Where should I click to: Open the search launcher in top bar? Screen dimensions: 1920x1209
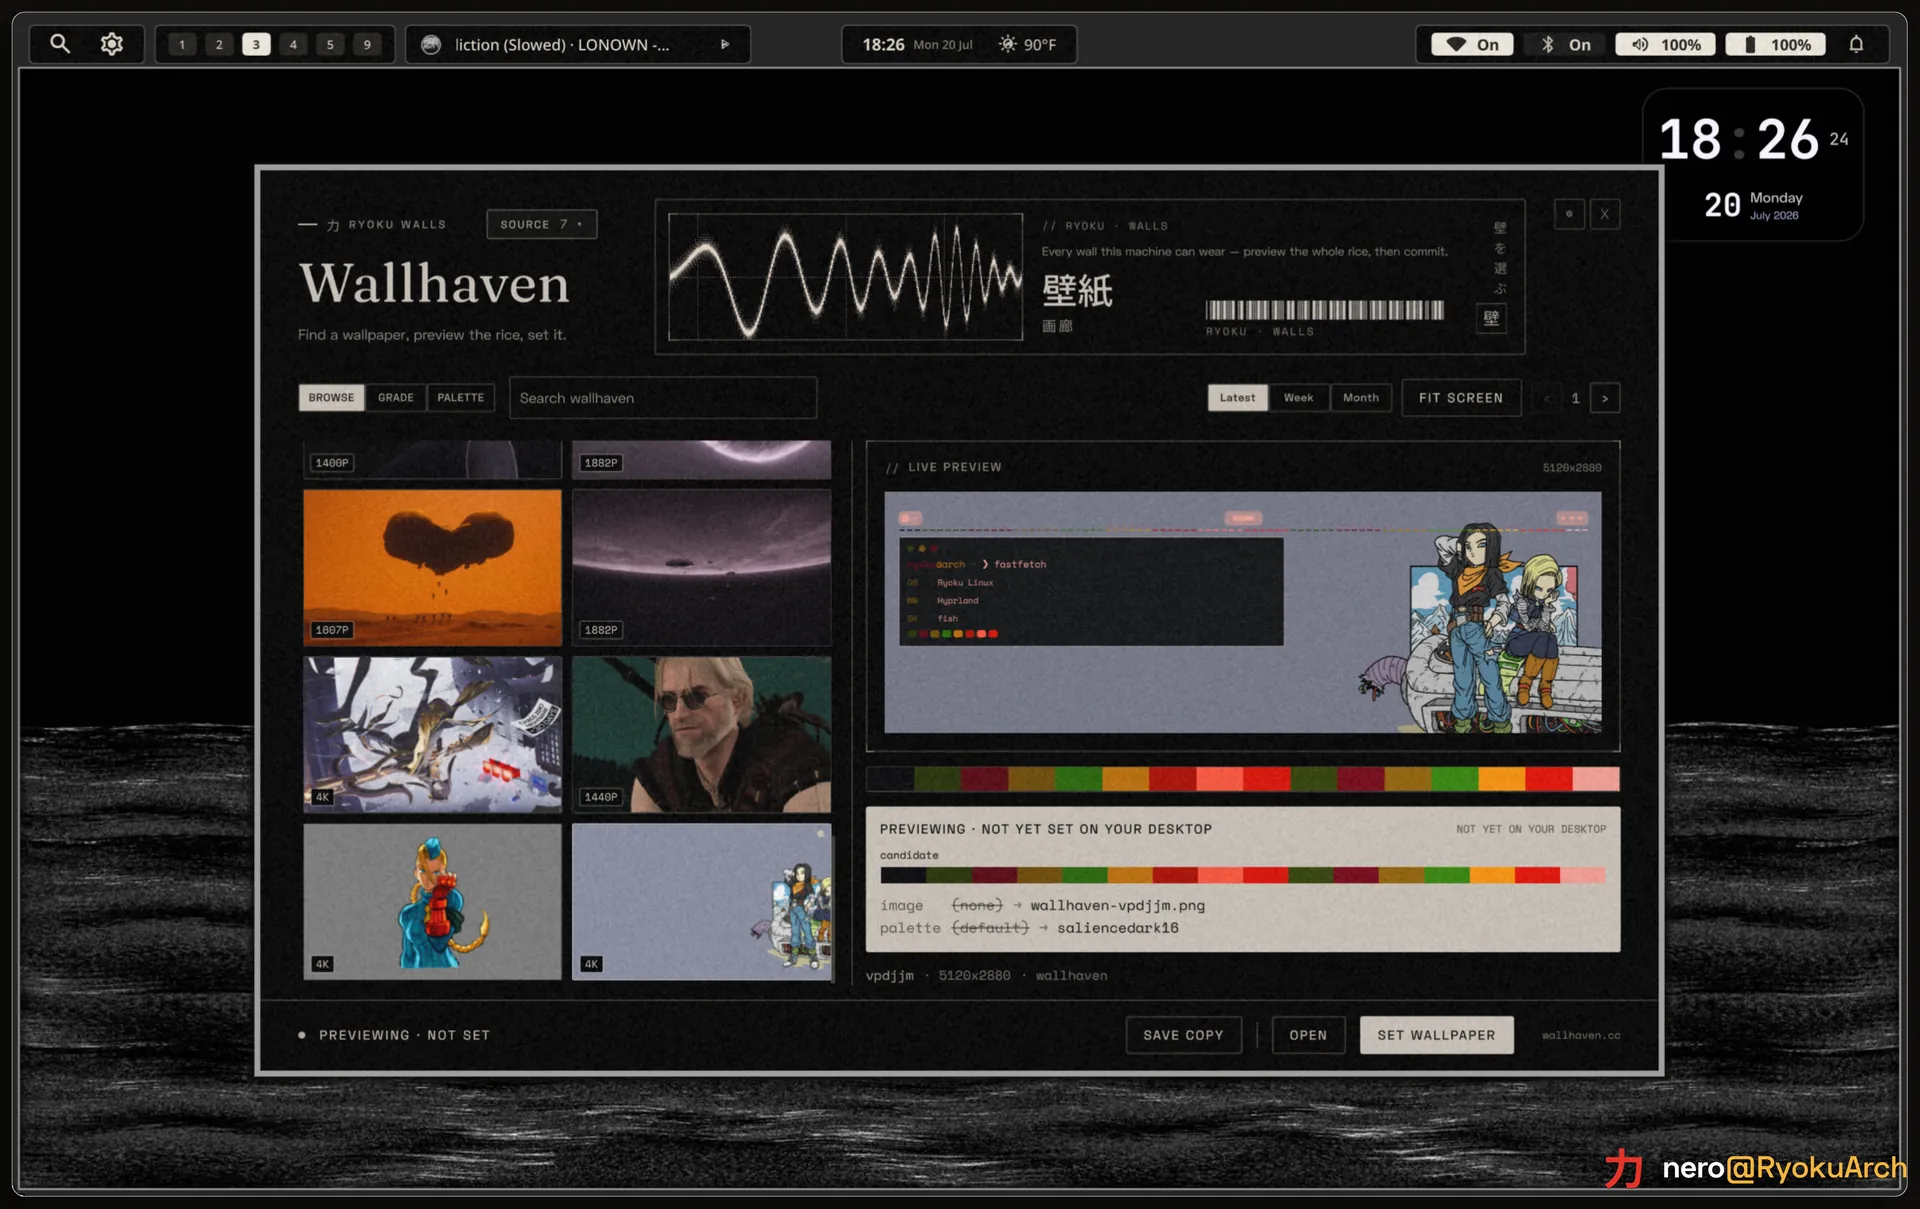coord(60,44)
